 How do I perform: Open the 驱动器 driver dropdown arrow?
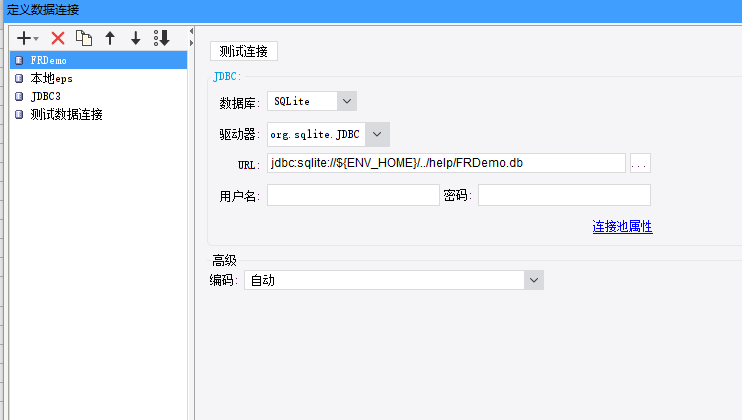pyautogui.click(x=377, y=134)
